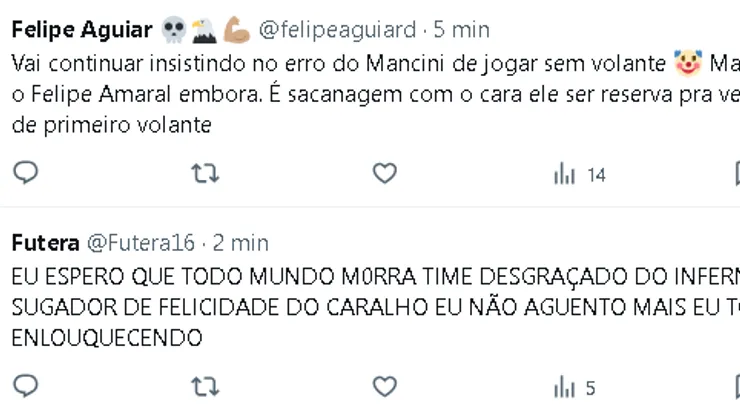View analytics showing 14 views

coord(580,175)
